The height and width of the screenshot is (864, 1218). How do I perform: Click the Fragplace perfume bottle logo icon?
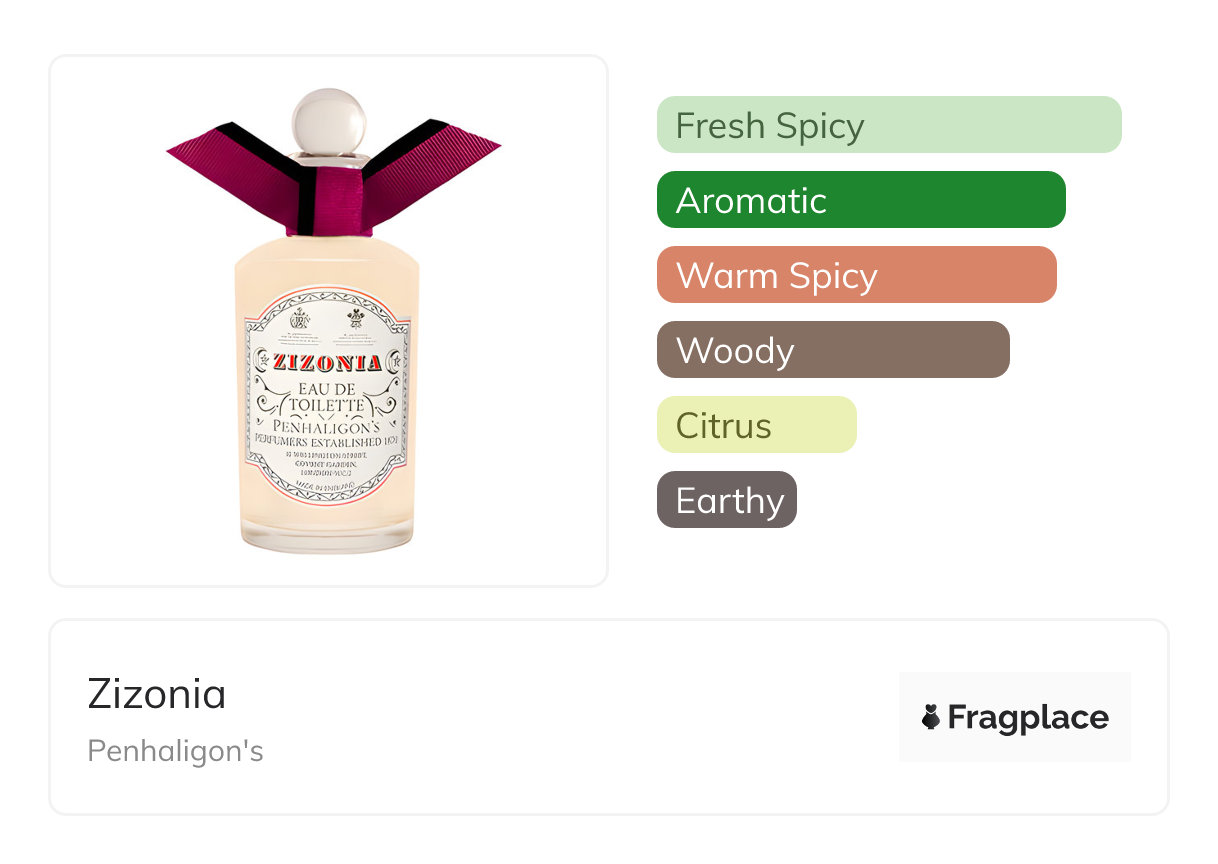pyautogui.click(x=931, y=717)
